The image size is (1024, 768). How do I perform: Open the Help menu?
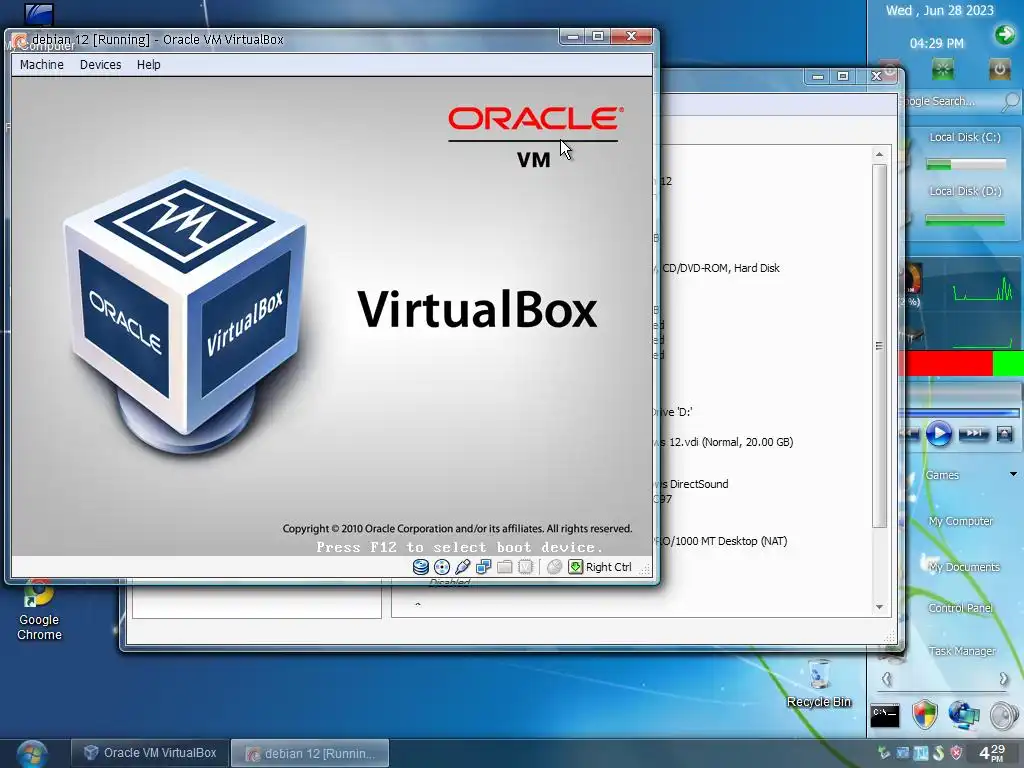click(x=148, y=65)
